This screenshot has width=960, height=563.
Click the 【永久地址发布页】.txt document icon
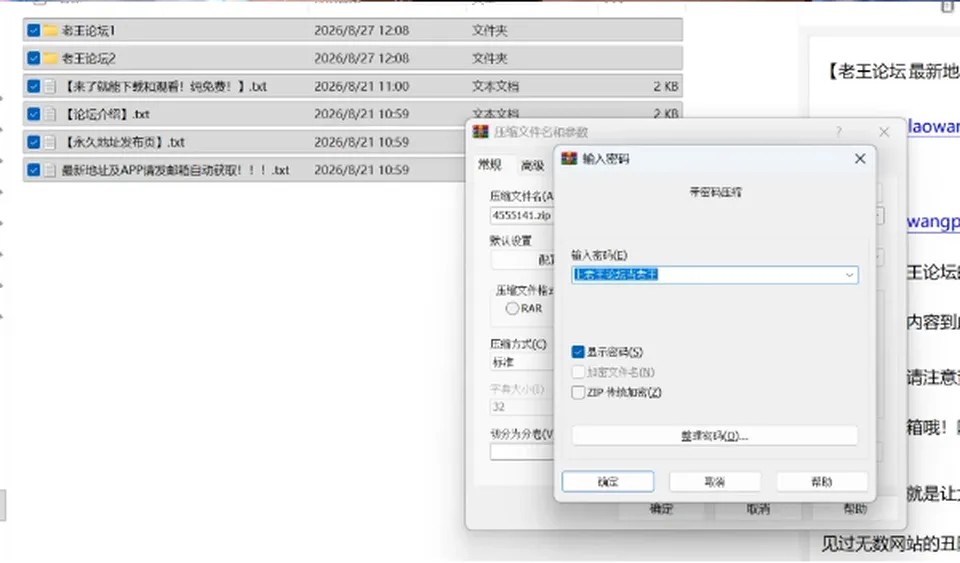tap(50, 143)
